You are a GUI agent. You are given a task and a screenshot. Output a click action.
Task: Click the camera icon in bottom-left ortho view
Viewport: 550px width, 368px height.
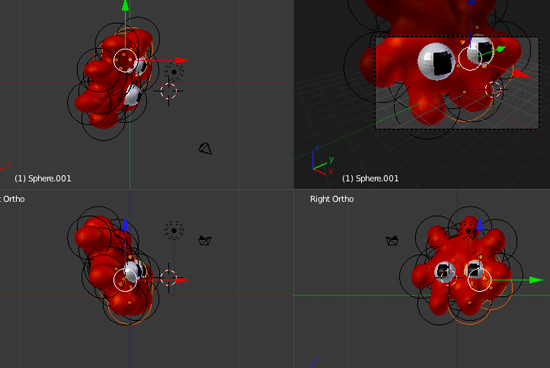(205, 241)
